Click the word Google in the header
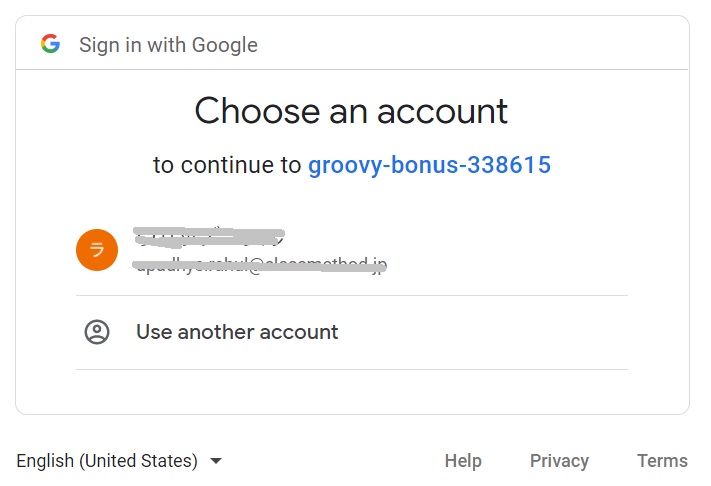 pyautogui.click(x=224, y=45)
